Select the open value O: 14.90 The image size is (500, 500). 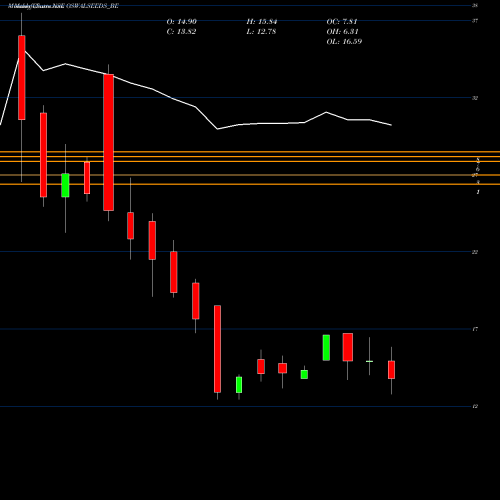point(182,22)
